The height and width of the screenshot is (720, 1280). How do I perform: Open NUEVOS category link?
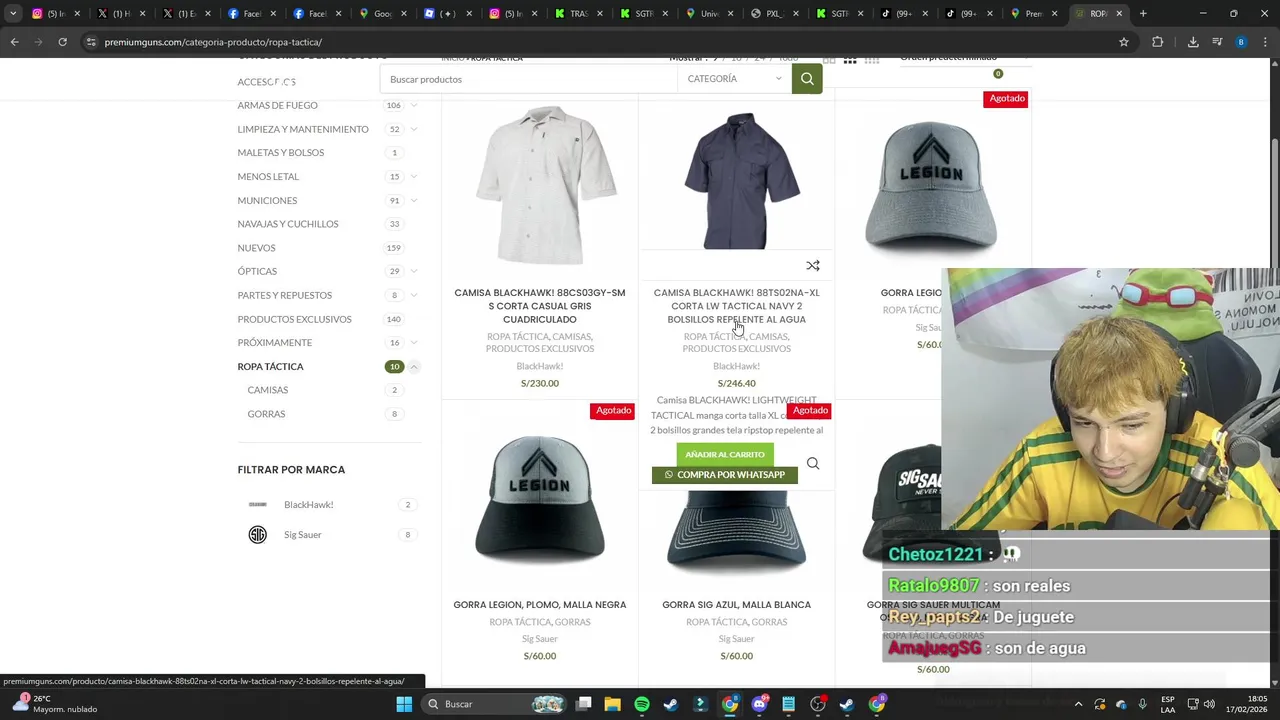click(x=256, y=248)
